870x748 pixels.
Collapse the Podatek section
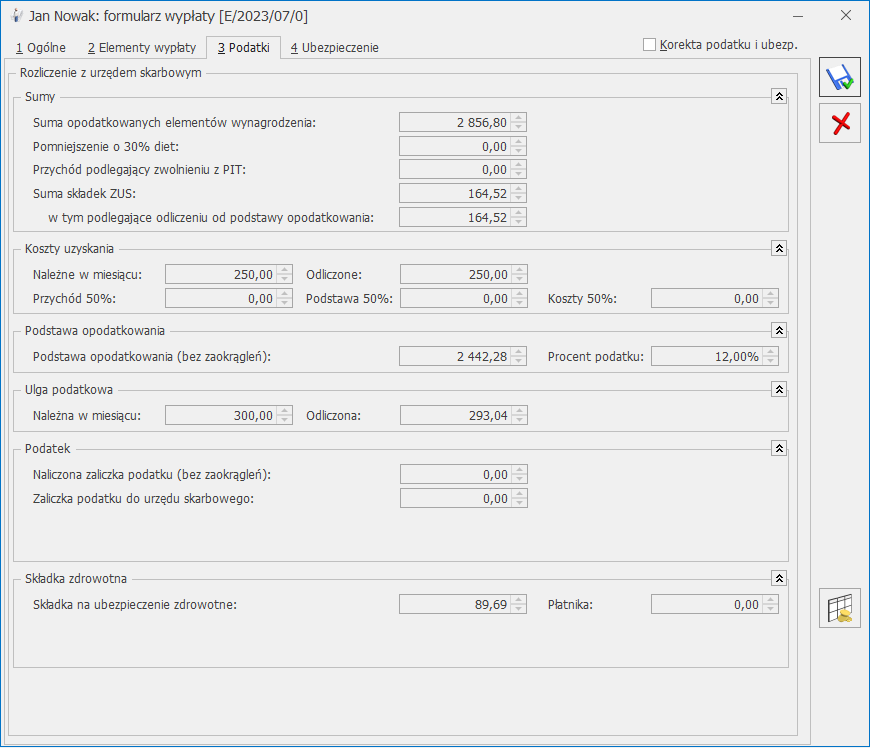click(x=779, y=448)
